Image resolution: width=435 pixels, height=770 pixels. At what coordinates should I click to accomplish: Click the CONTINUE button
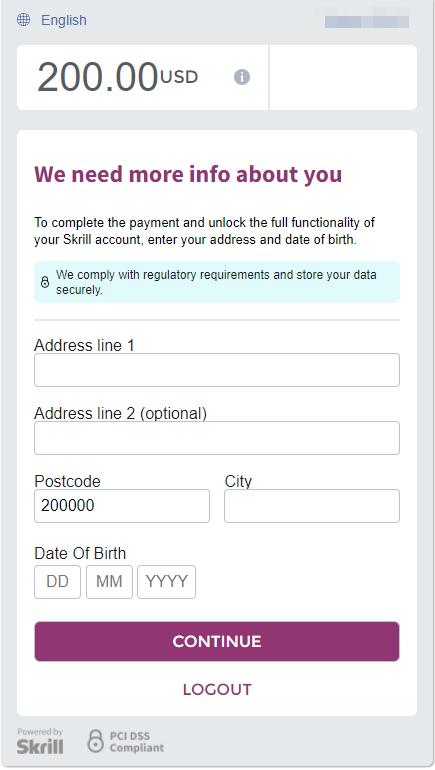click(217, 641)
